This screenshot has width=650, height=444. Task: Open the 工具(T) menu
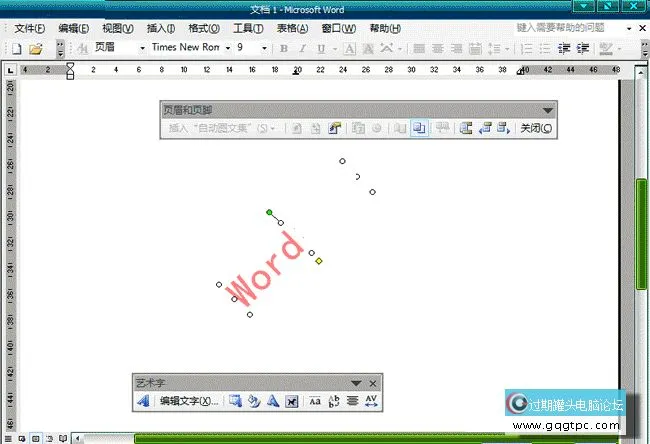coord(248,29)
